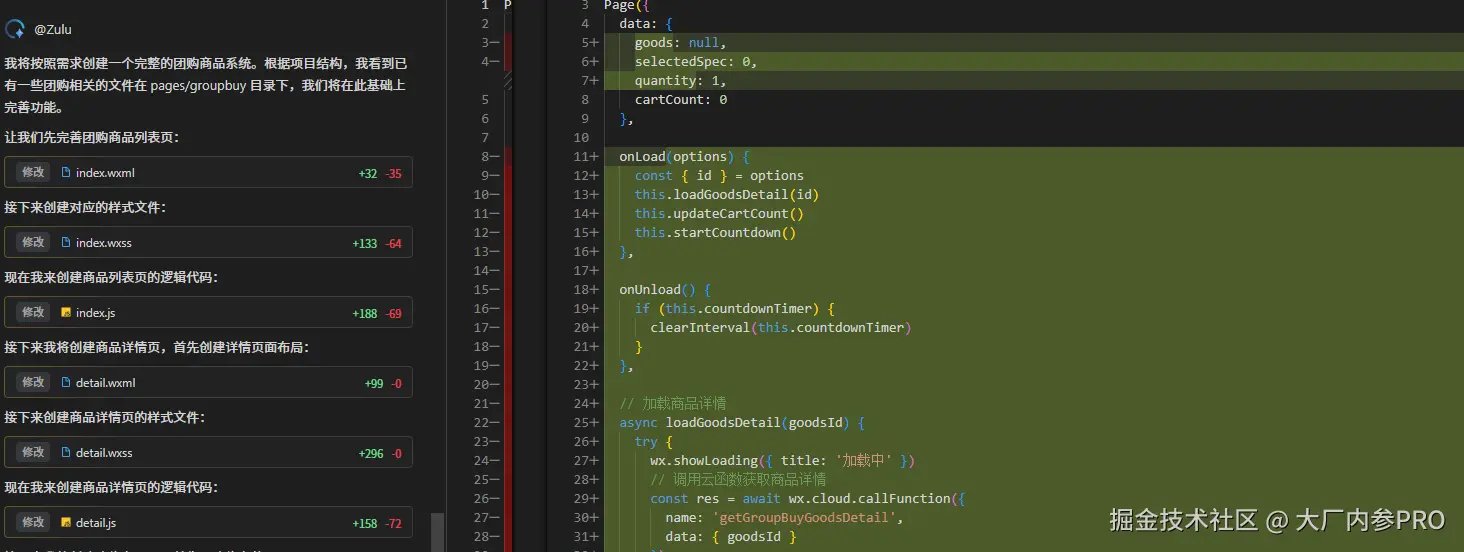The width and height of the screenshot is (1464, 552).
Task: Click the file icon beside index.wxss
Action: [x=66, y=243]
